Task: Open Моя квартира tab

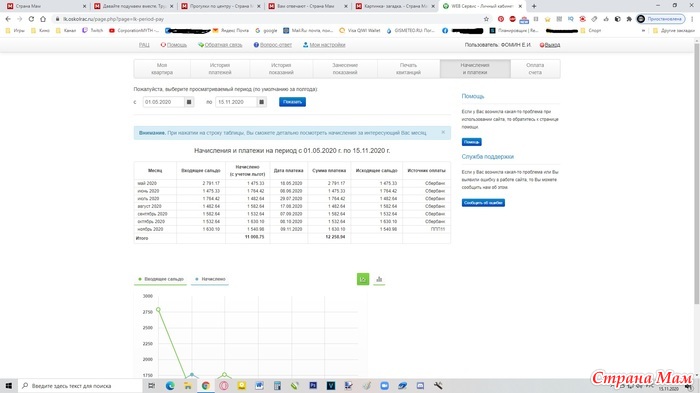Action: pos(162,69)
